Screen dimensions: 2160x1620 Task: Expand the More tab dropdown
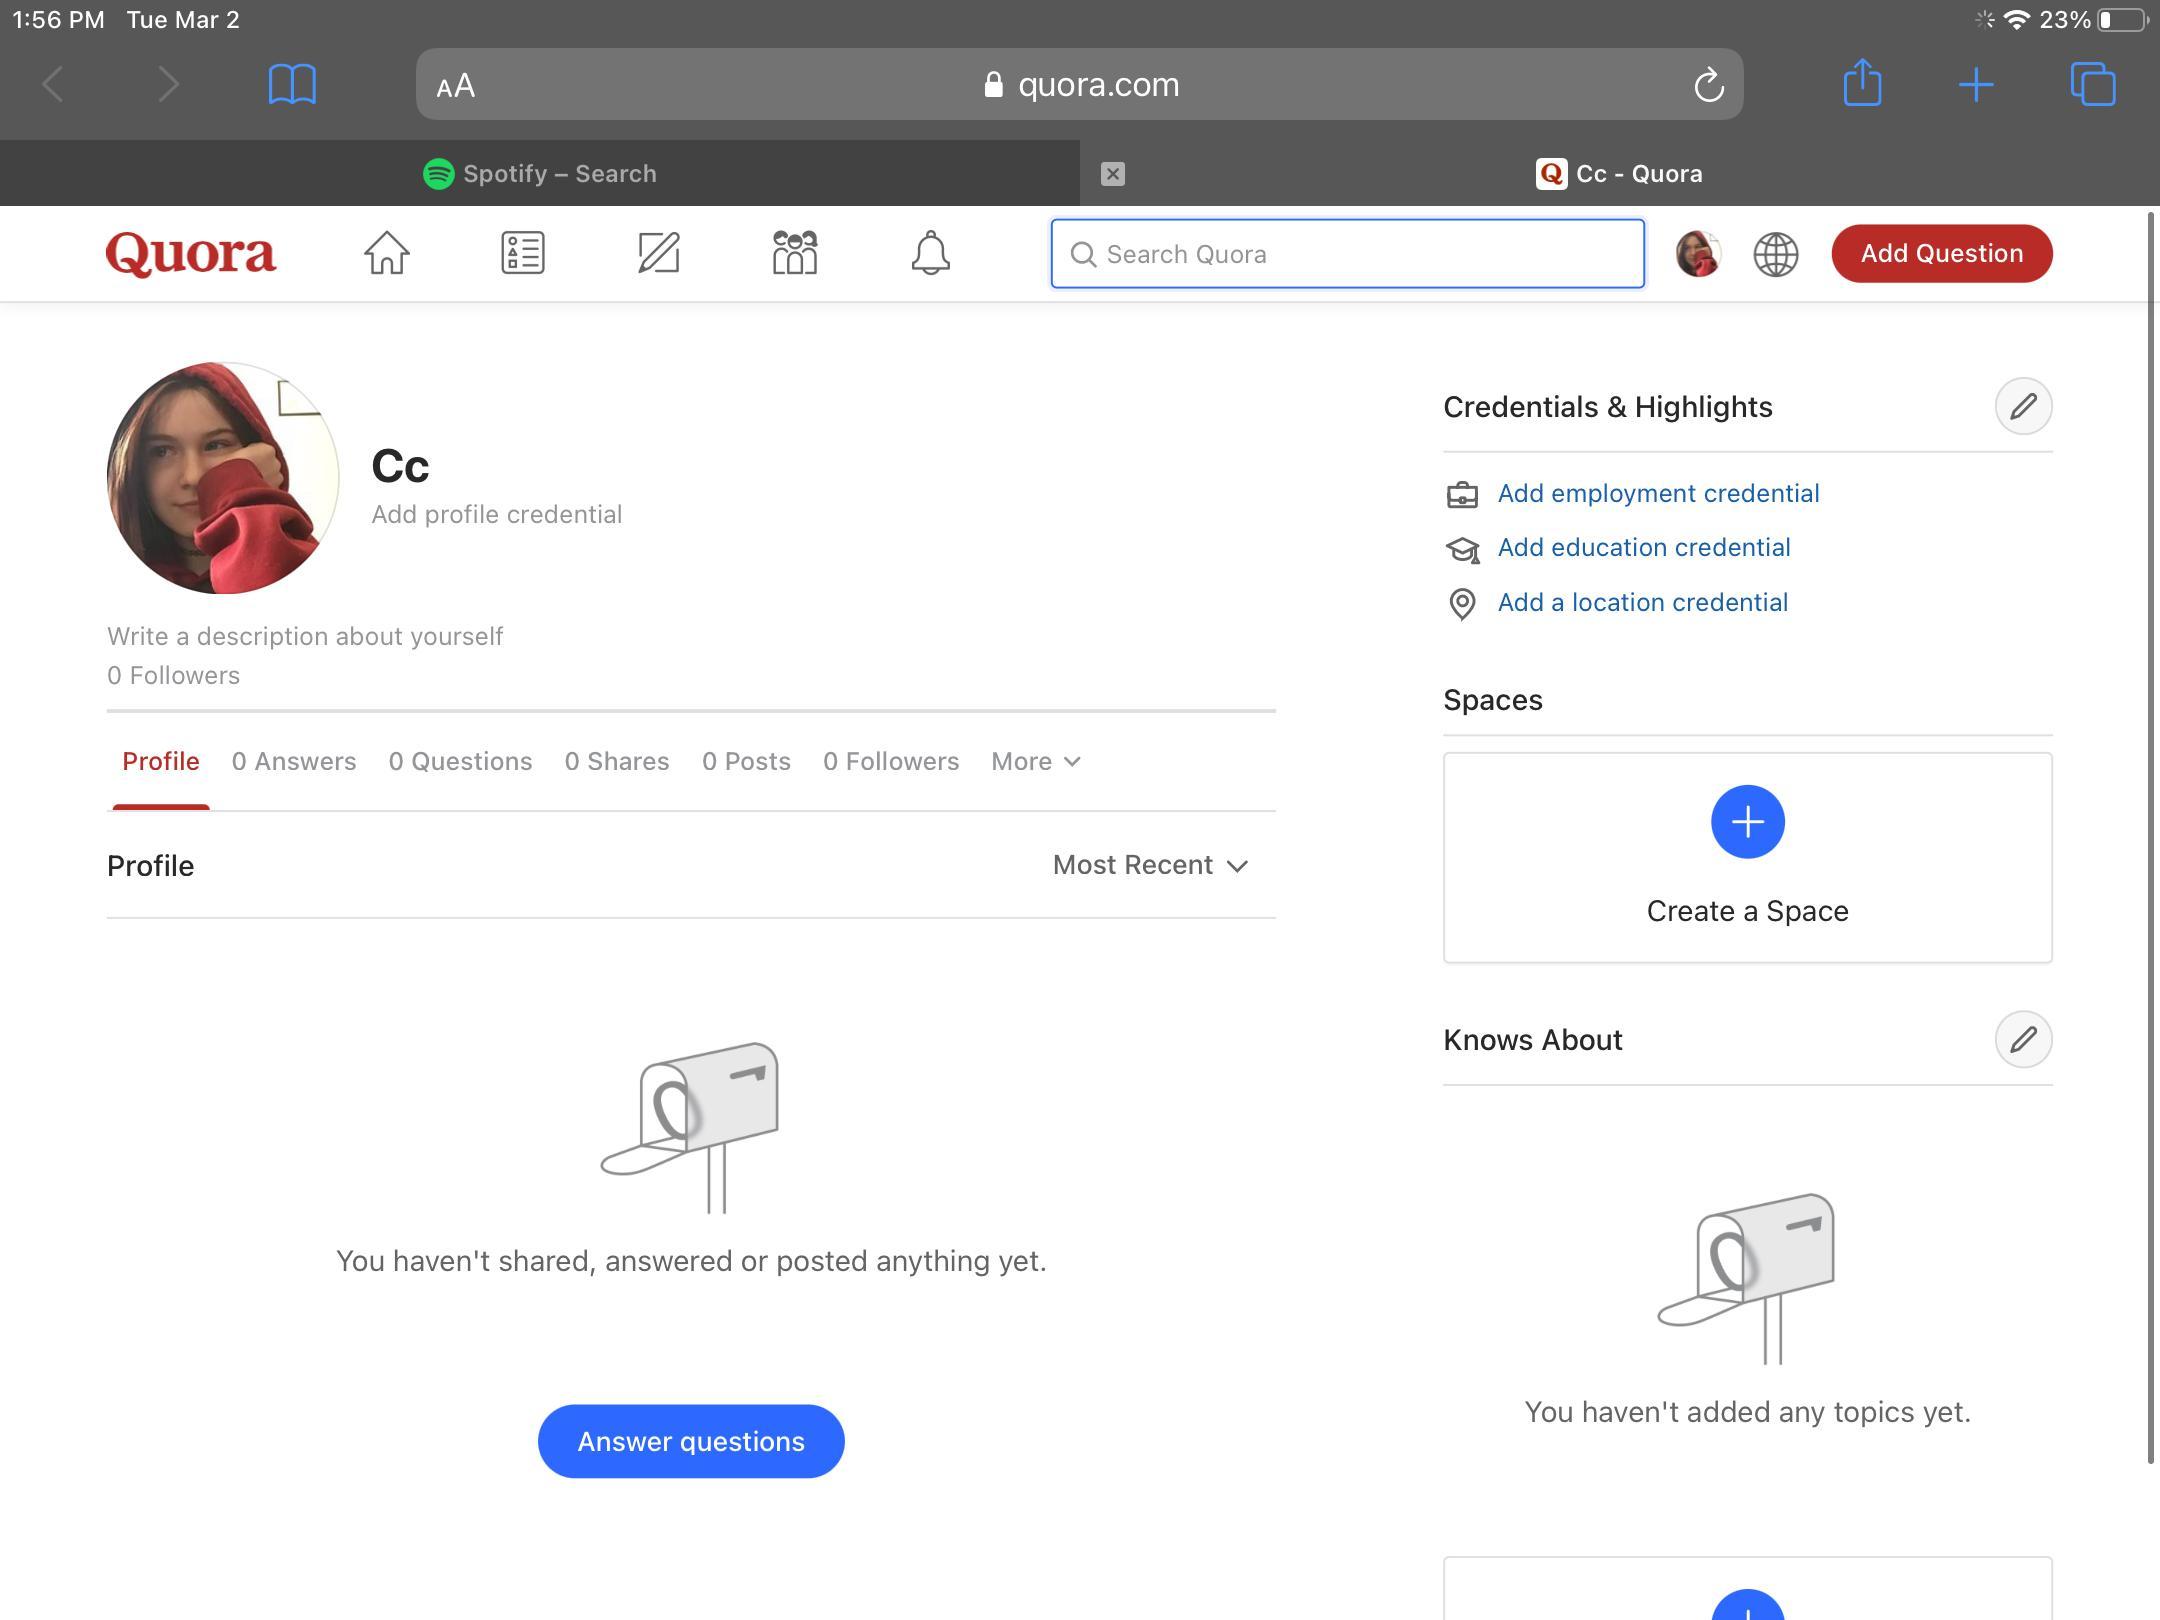pyautogui.click(x=1035, y=762)
